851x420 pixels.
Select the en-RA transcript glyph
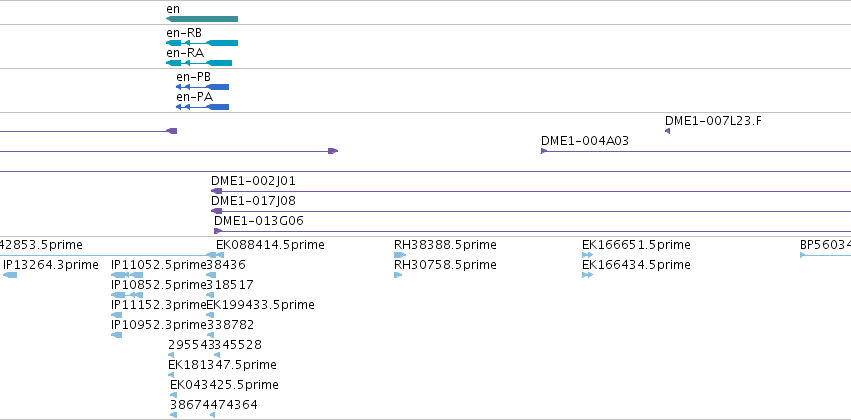point(199,63)
